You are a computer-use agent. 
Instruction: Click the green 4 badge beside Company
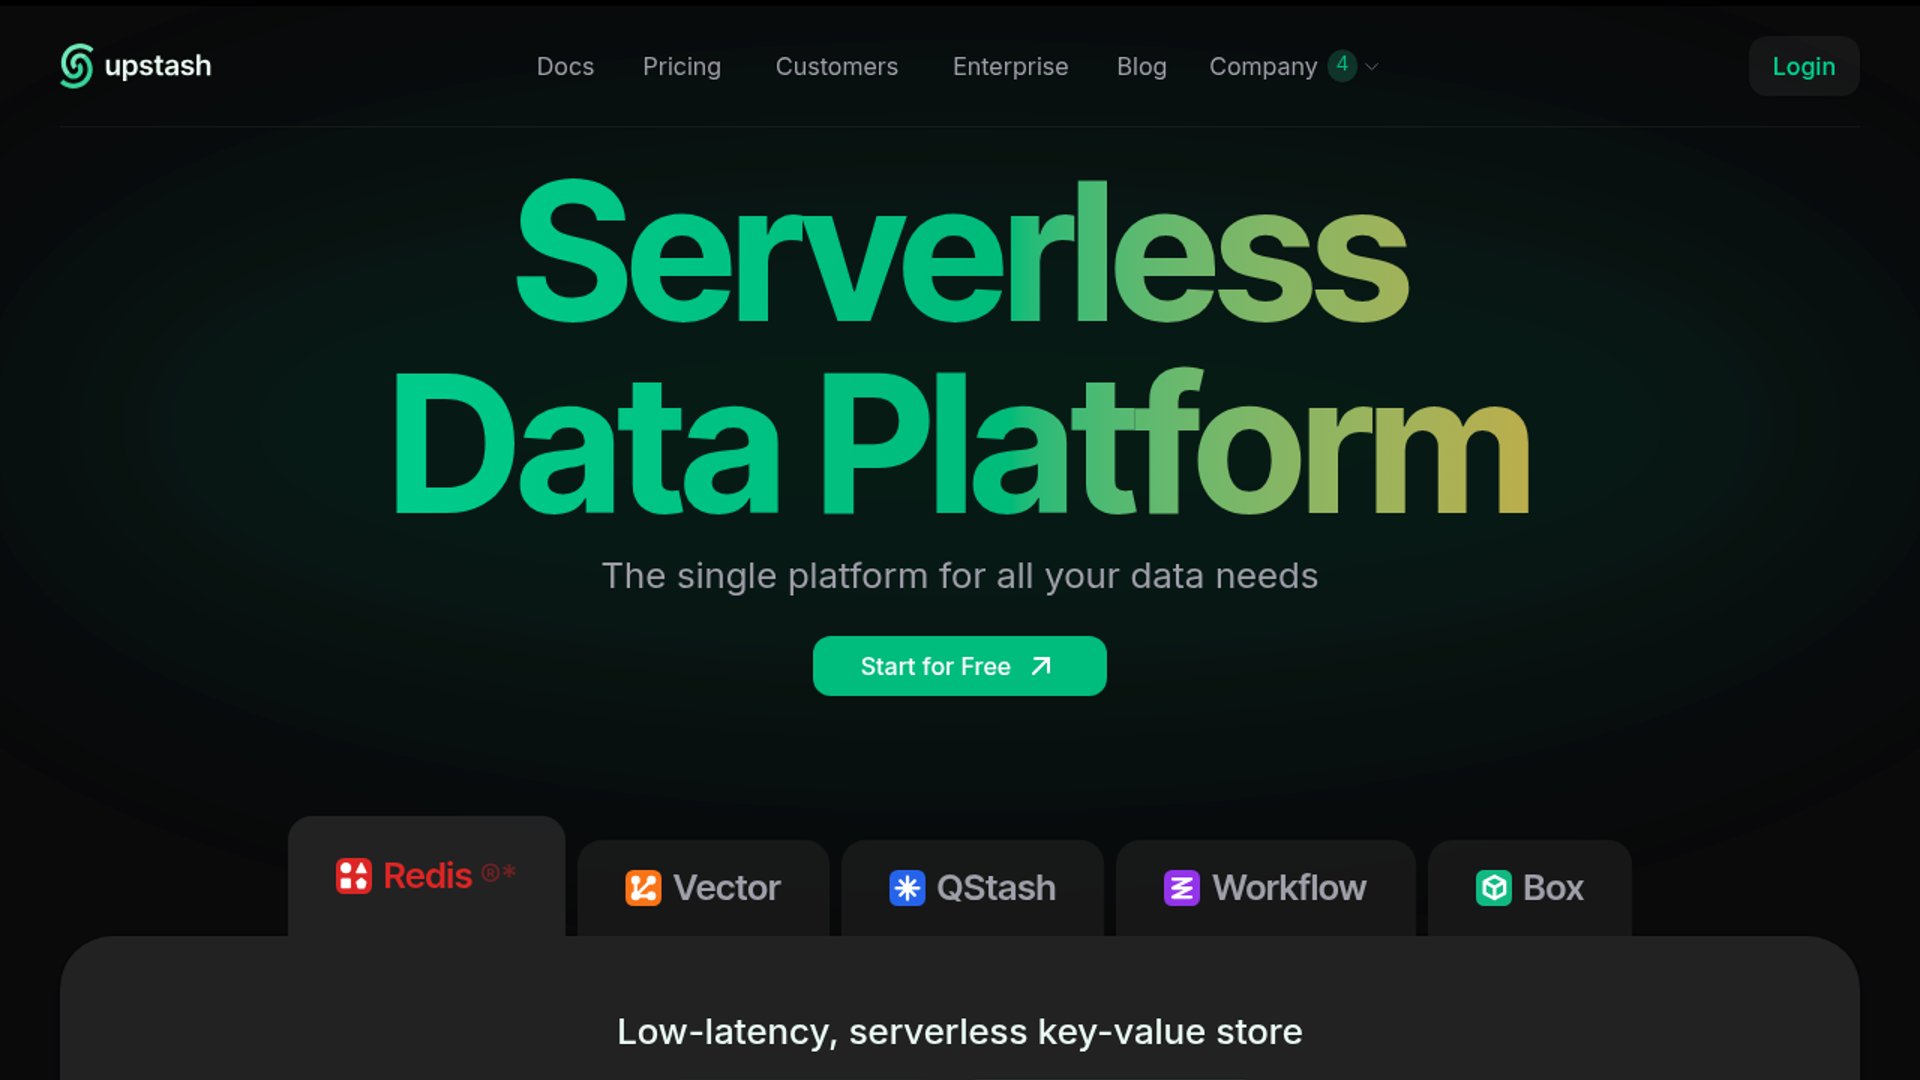(1342, 65)
